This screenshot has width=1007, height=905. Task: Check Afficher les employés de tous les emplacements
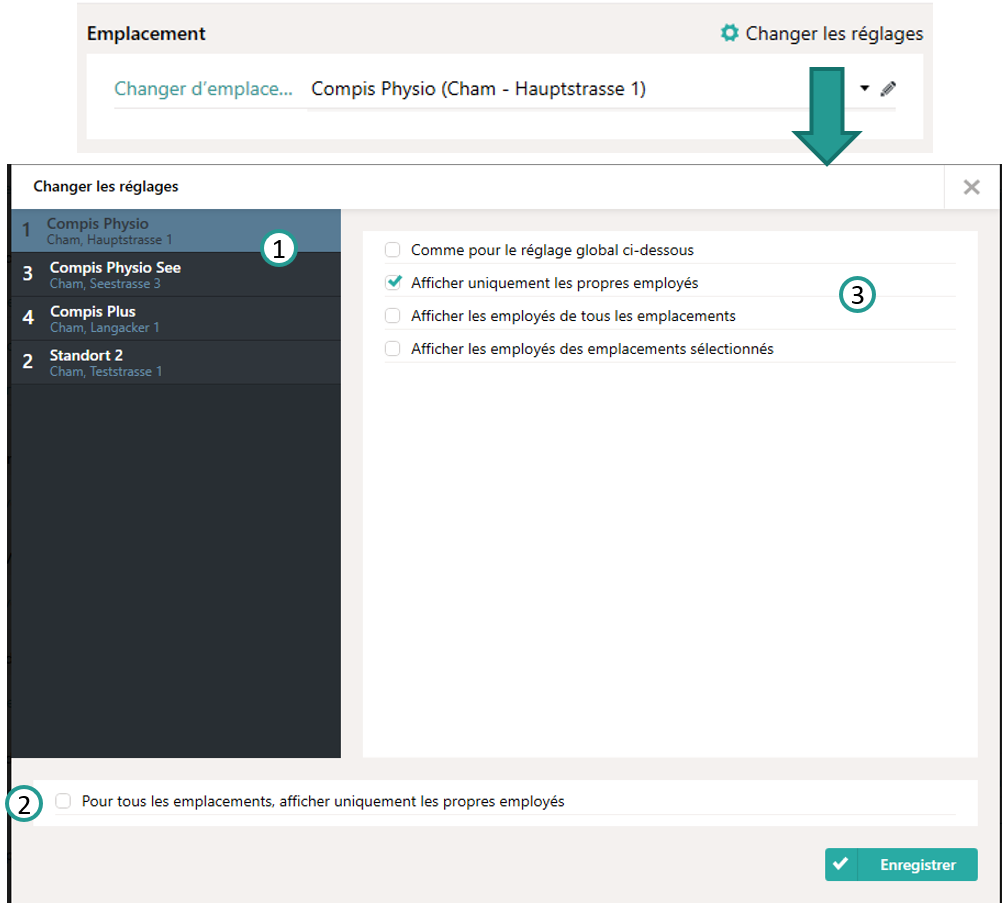coord(393,316)
